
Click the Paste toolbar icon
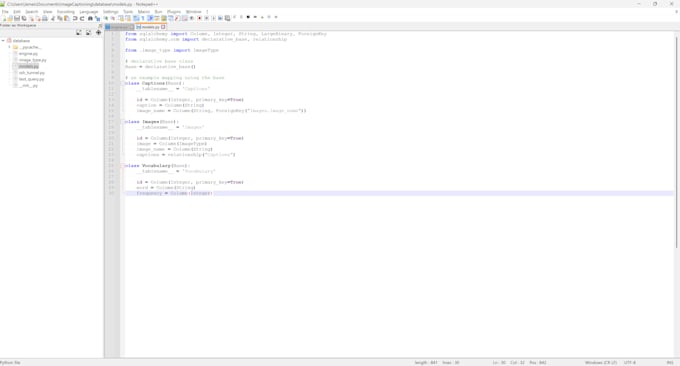67,18
